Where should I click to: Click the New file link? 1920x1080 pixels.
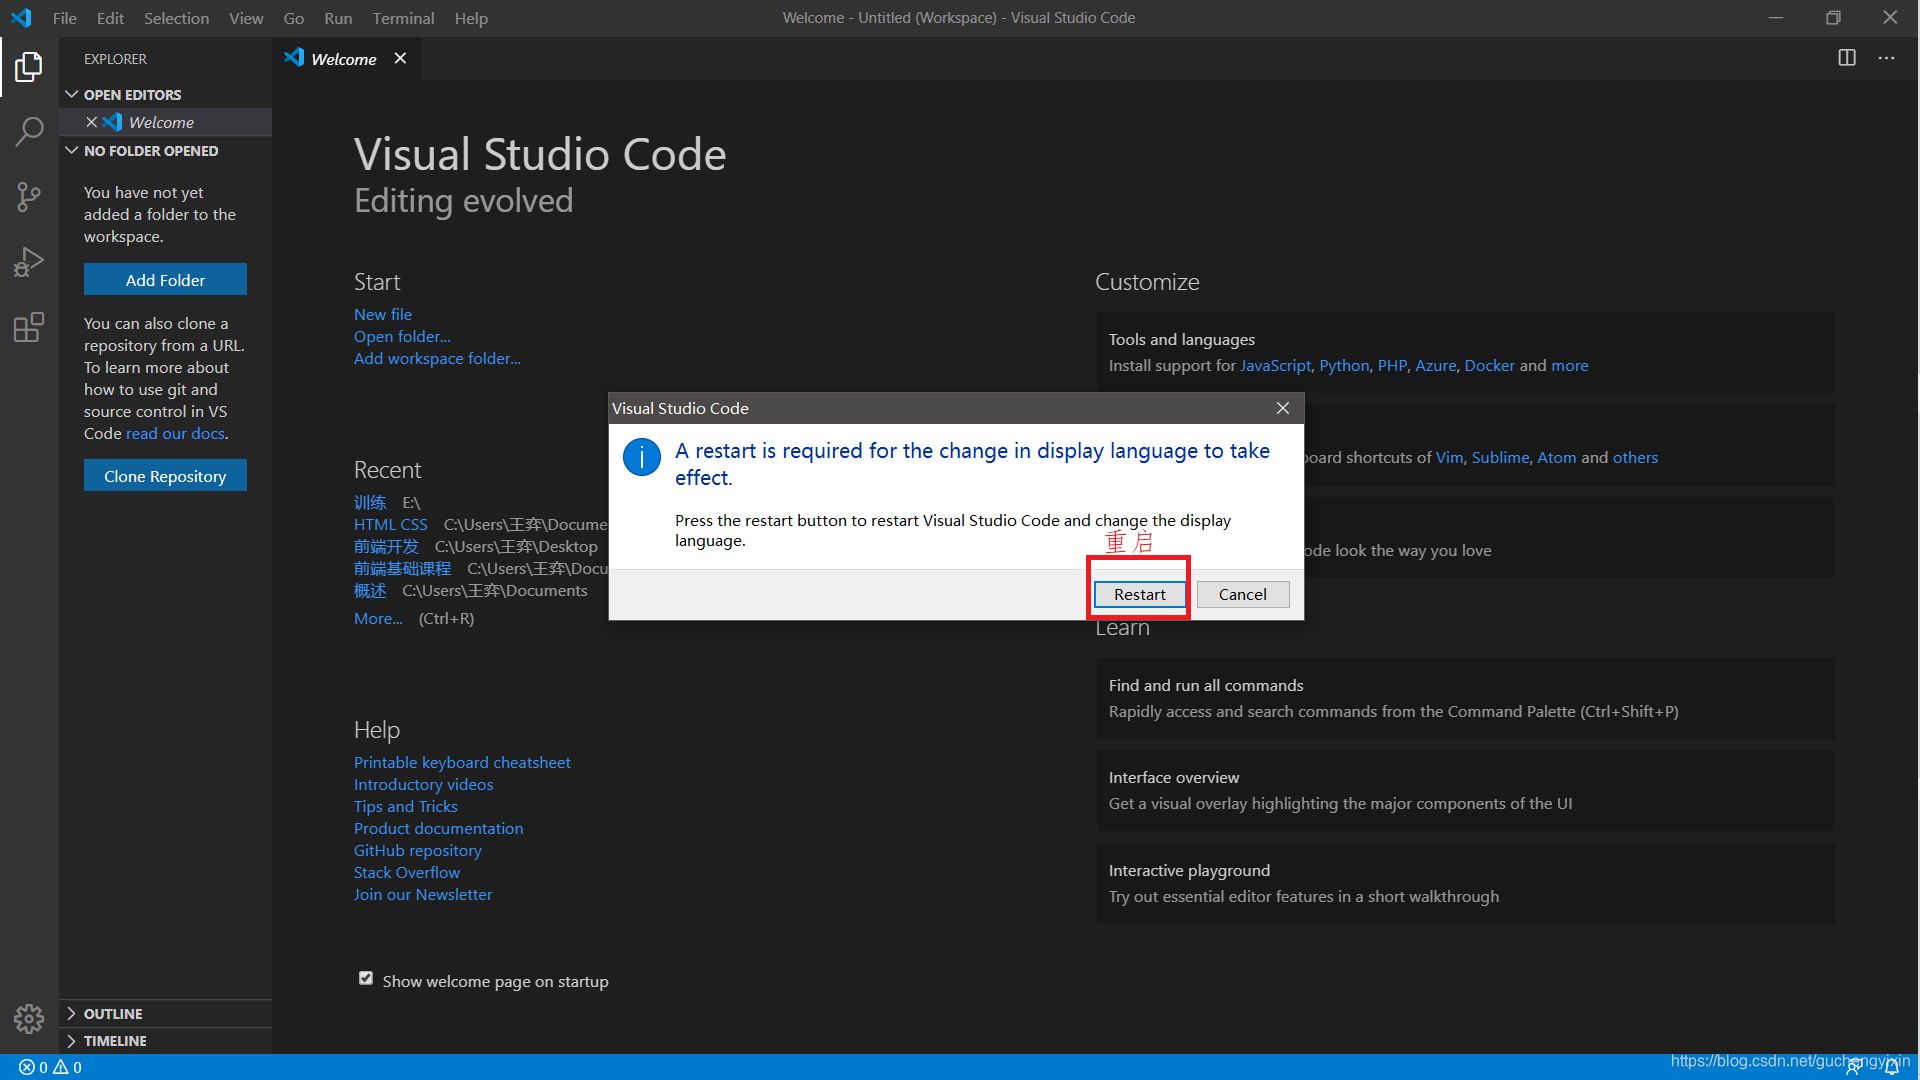[x=382, y=314]
